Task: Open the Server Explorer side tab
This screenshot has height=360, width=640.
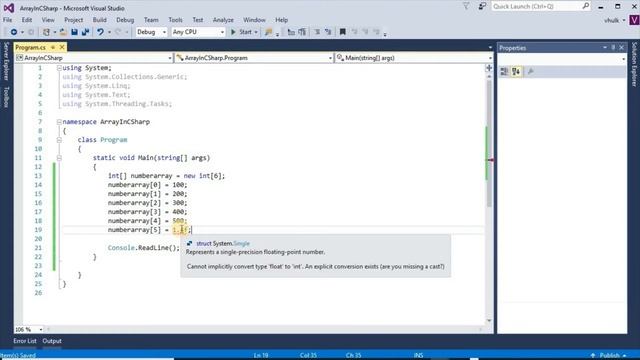Action: coord(6,61)
